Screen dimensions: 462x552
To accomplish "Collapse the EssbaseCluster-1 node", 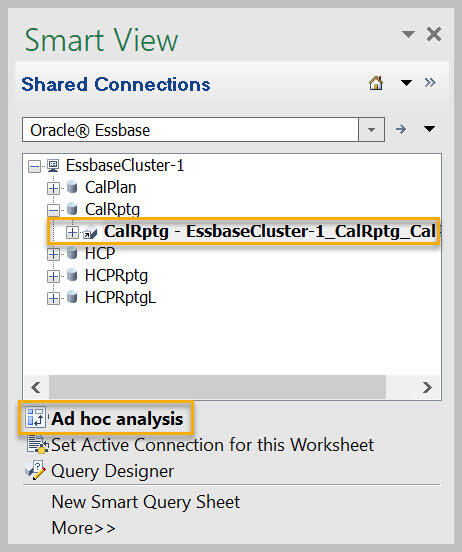I will 35,166.
